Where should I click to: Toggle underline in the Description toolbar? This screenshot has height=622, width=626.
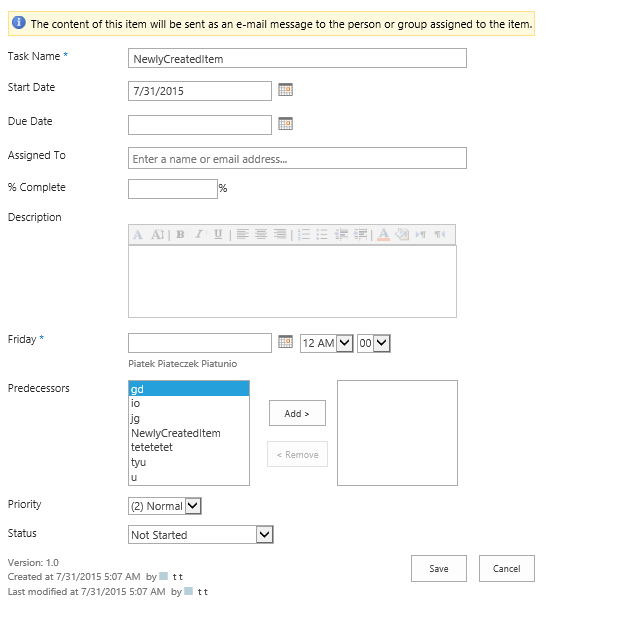point(218,234)
